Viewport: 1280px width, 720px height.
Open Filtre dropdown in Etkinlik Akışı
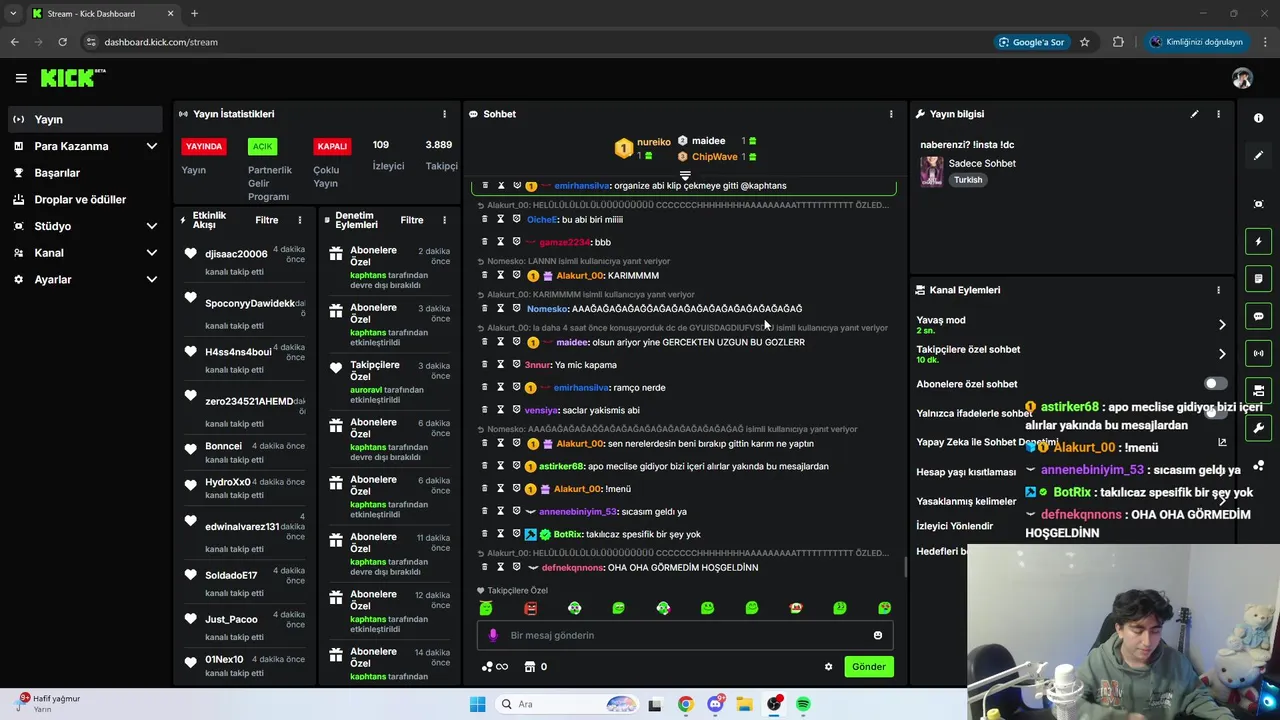(x=266, y=220)
